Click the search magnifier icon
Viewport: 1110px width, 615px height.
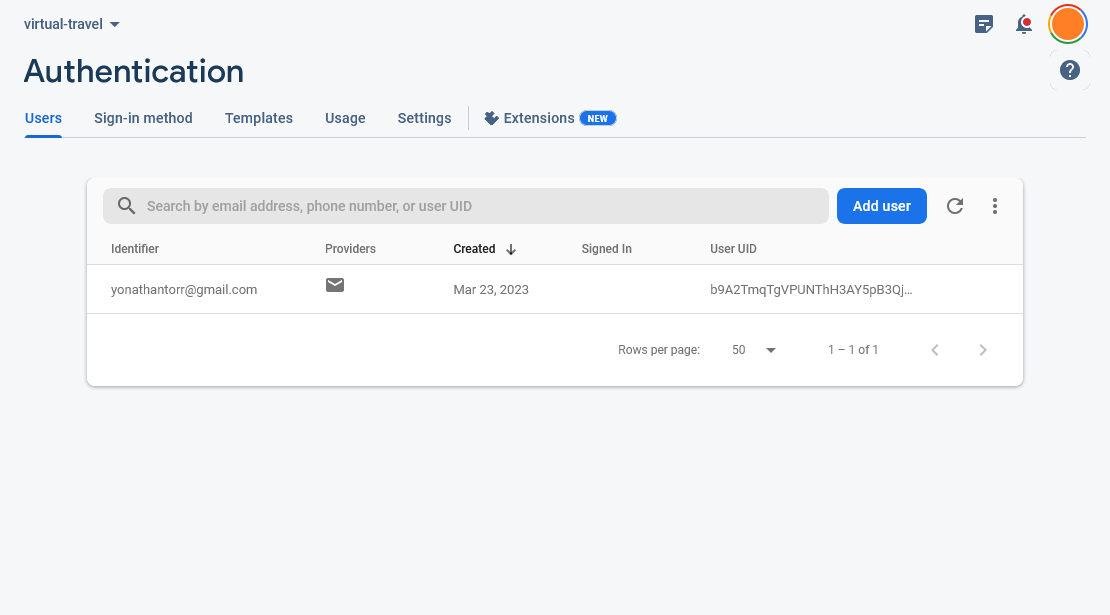pyautogui.click(x=126, y=205)
